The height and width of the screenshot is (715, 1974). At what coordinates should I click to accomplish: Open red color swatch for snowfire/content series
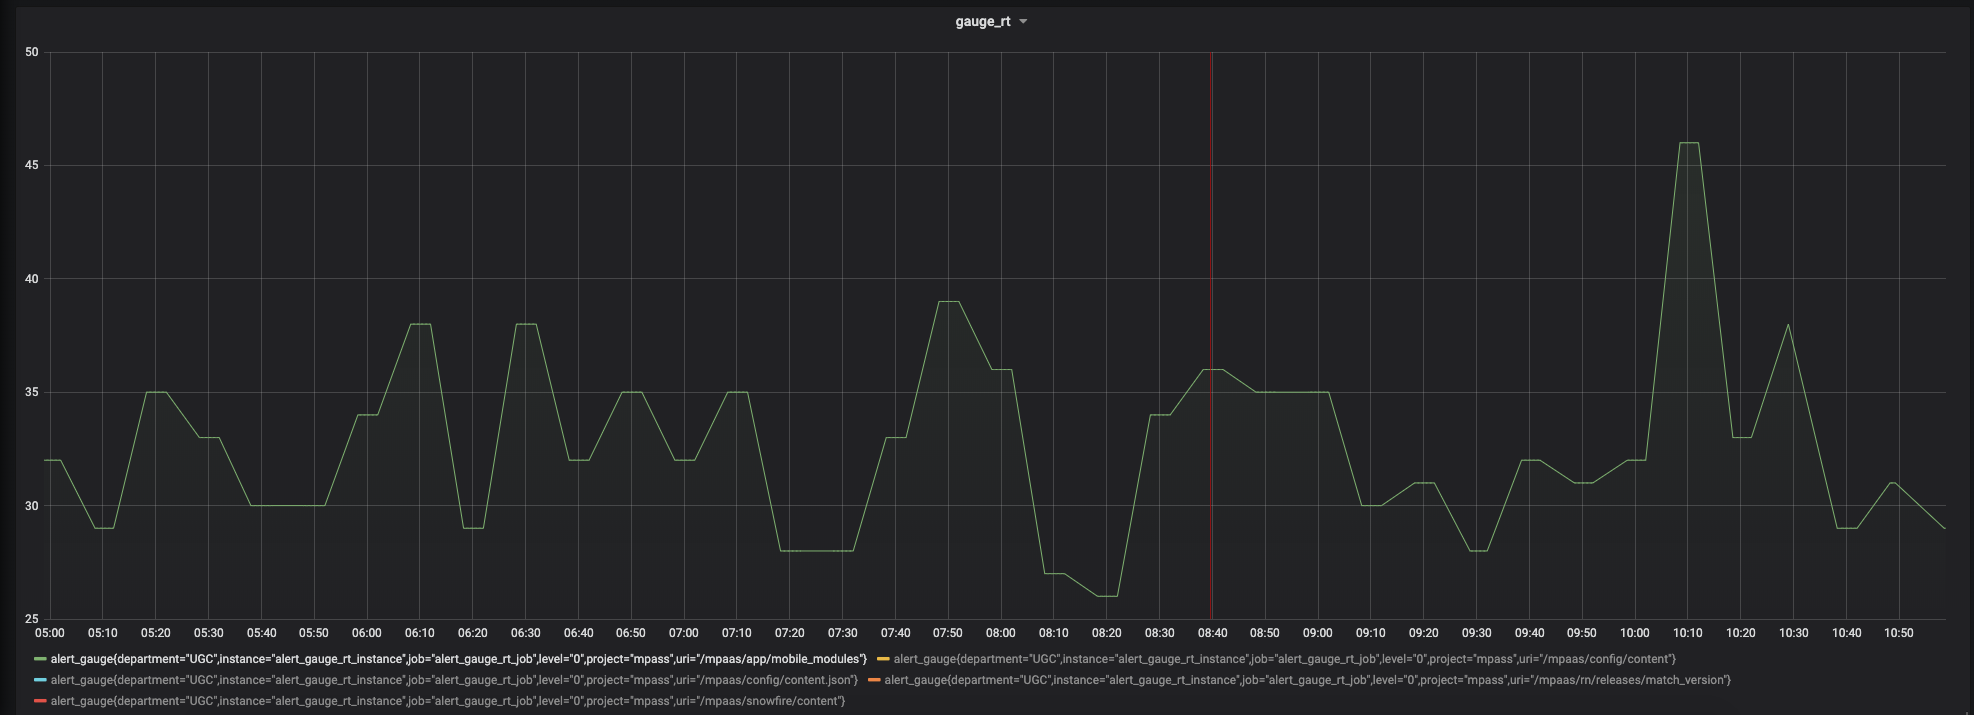(x=40, y=701)
